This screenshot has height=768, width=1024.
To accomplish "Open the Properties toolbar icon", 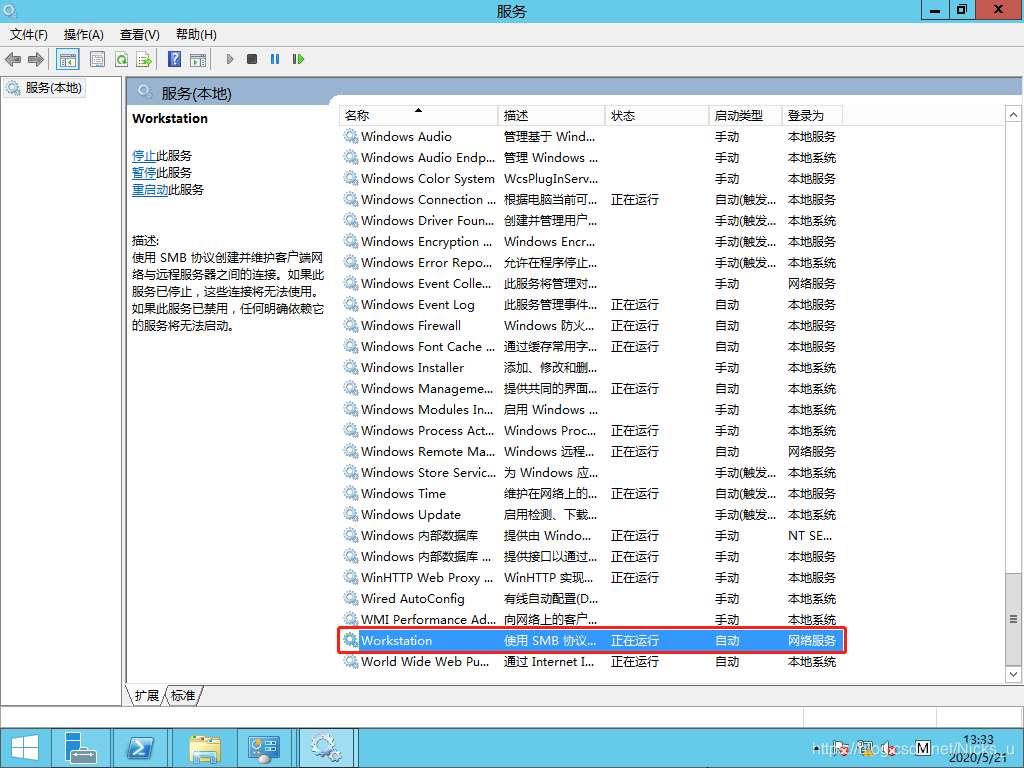I will click(97, 59).
